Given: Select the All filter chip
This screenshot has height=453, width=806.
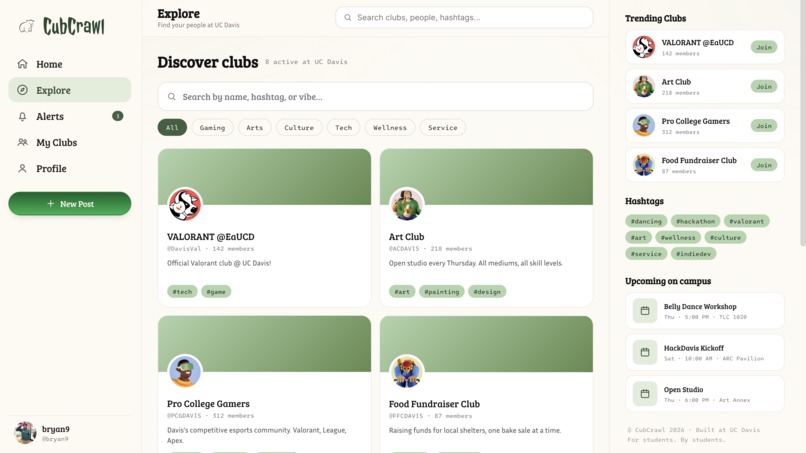Looking at the screenshot, I should [172, 128].
